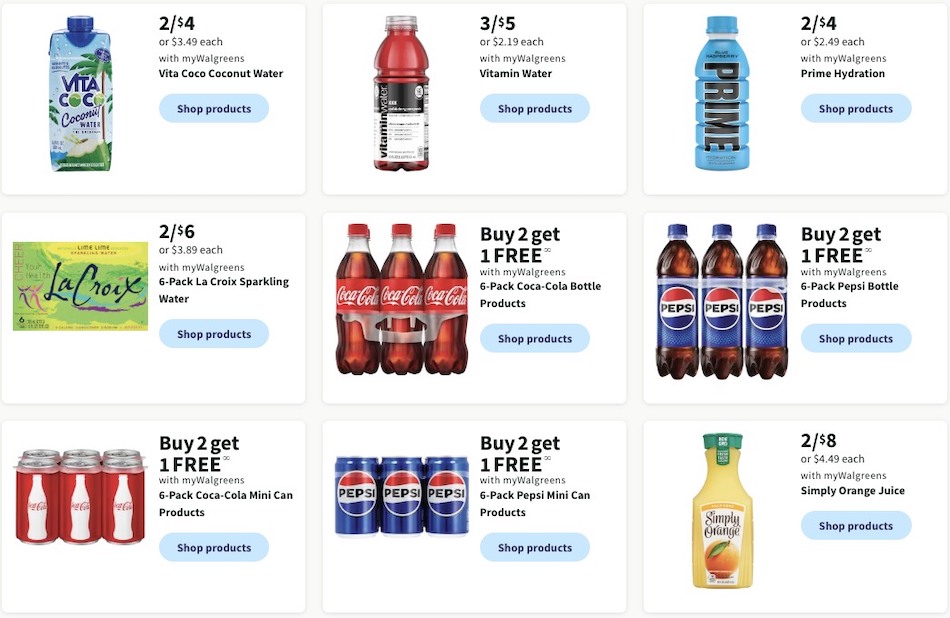950x618 pixels.
Task: Click Shop products for La Croix Sparkling Water
Action: pos(214,334)
